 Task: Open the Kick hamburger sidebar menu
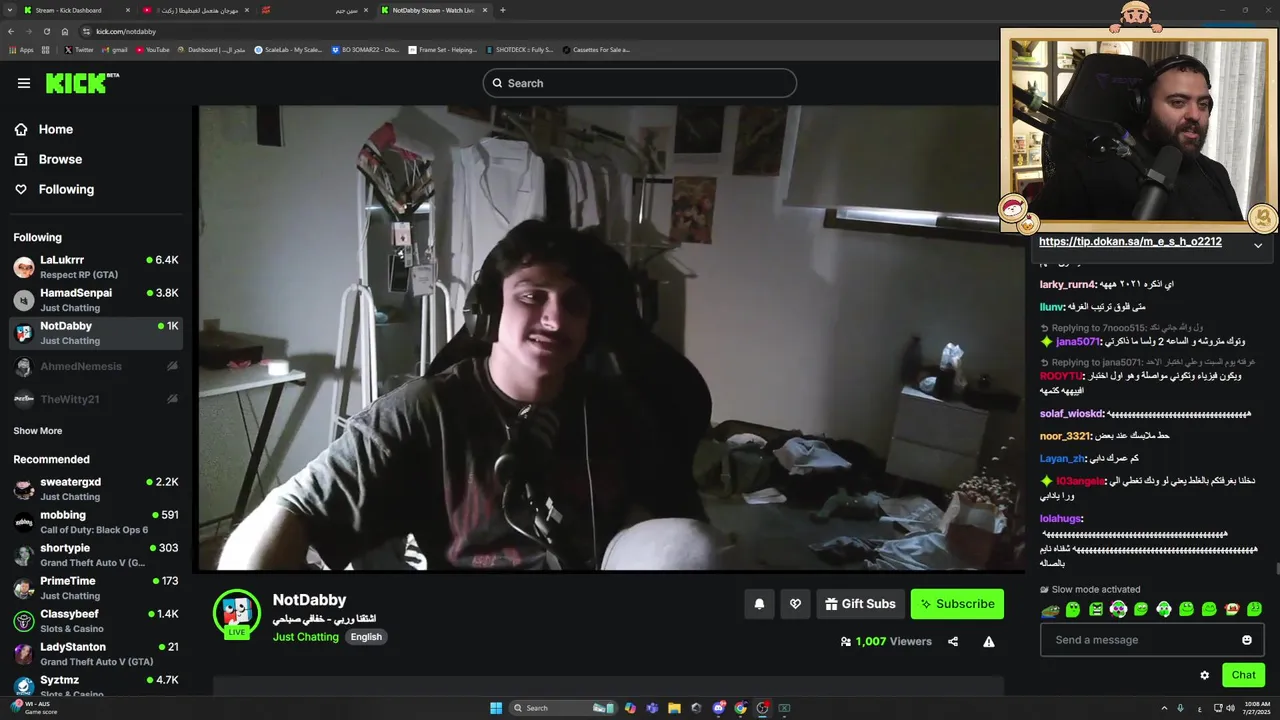[x=24, y=83]
